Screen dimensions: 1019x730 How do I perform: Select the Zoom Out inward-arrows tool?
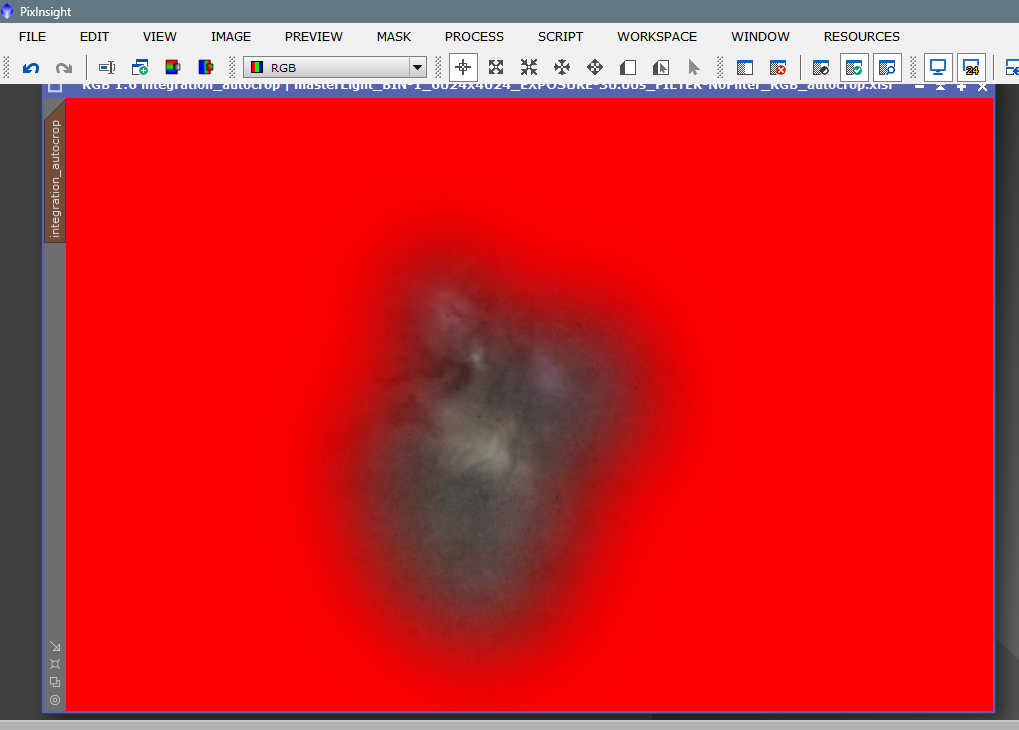click(x=529, y=68)
